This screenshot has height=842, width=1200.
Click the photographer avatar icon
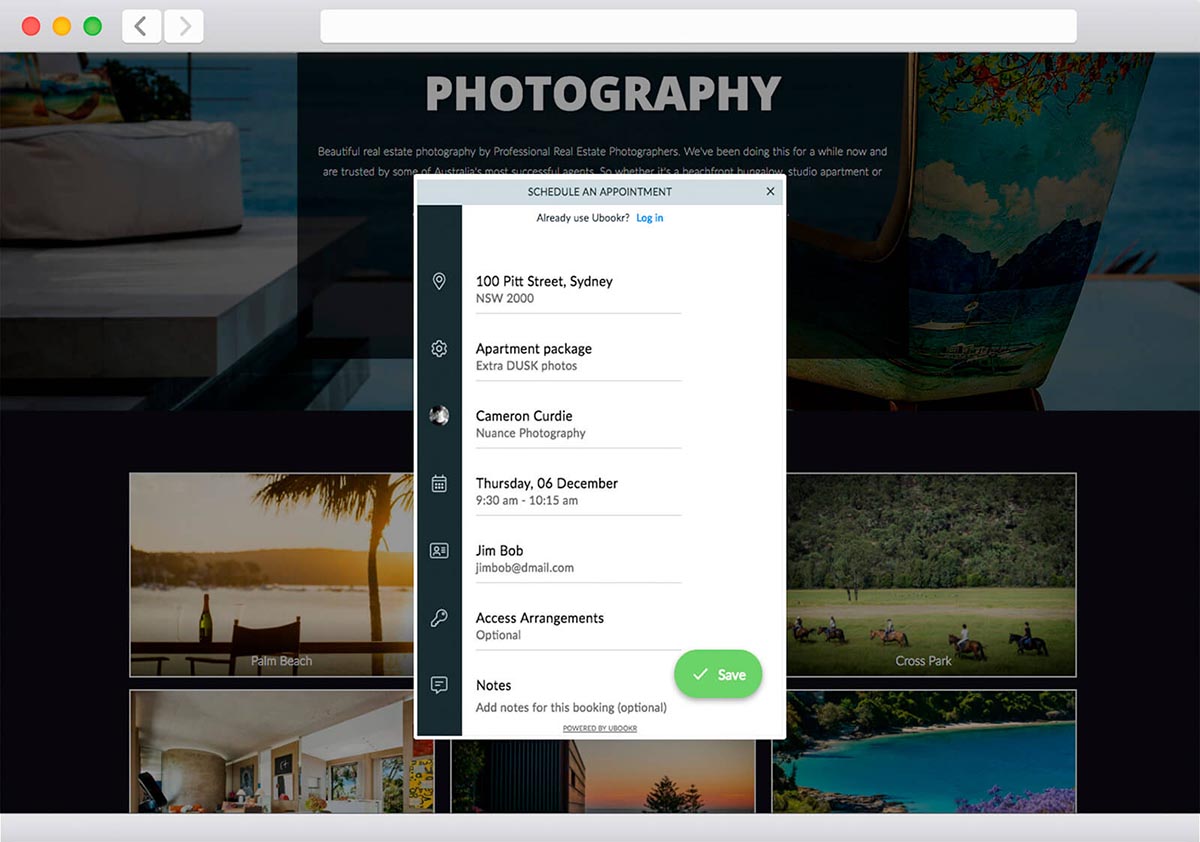click(439, 415)
